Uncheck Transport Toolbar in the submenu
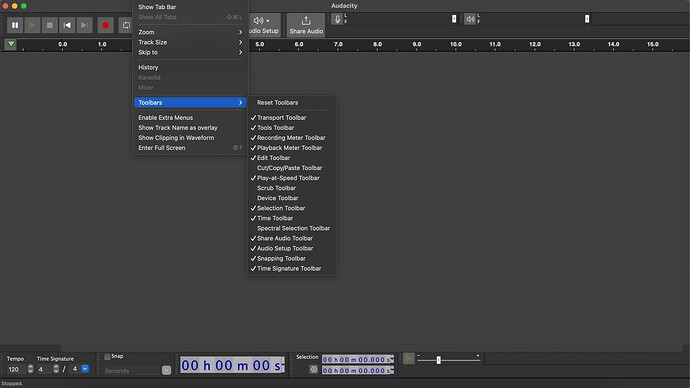The image size is (690, 388). tap(292, 117)
